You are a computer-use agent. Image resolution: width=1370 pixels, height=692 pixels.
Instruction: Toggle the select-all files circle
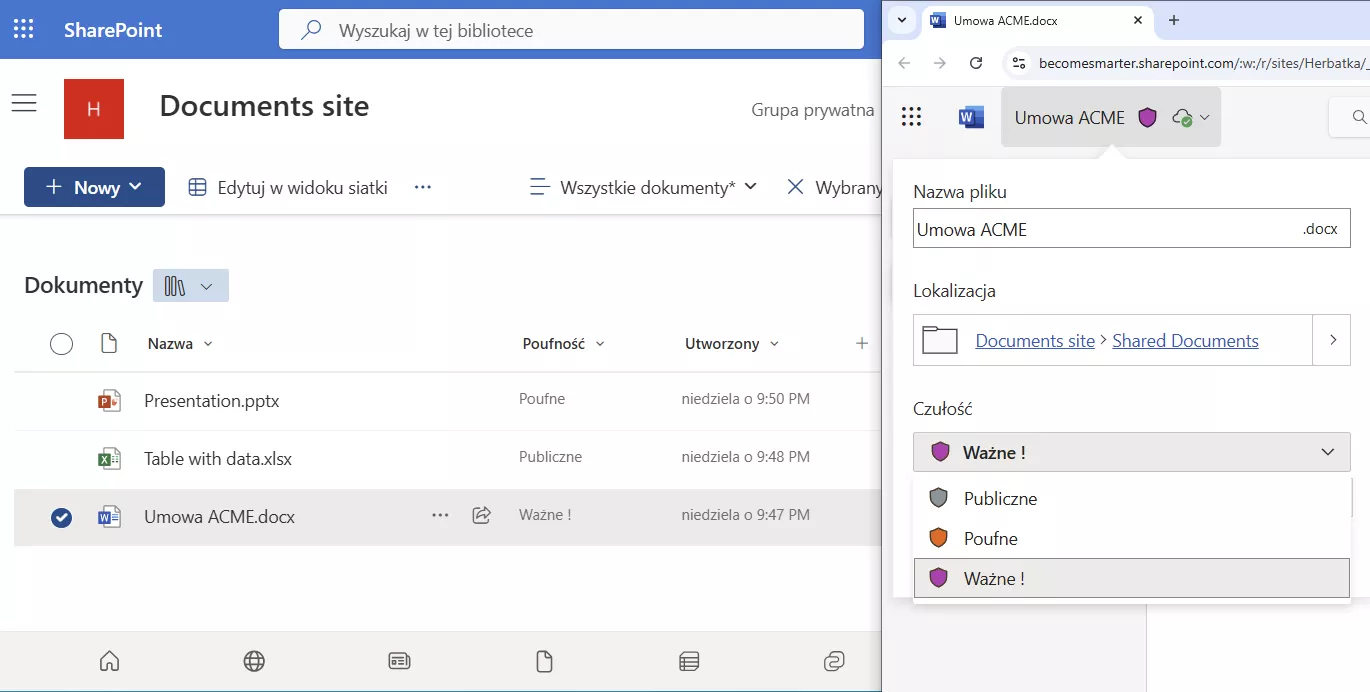click(x=61, y=344)
